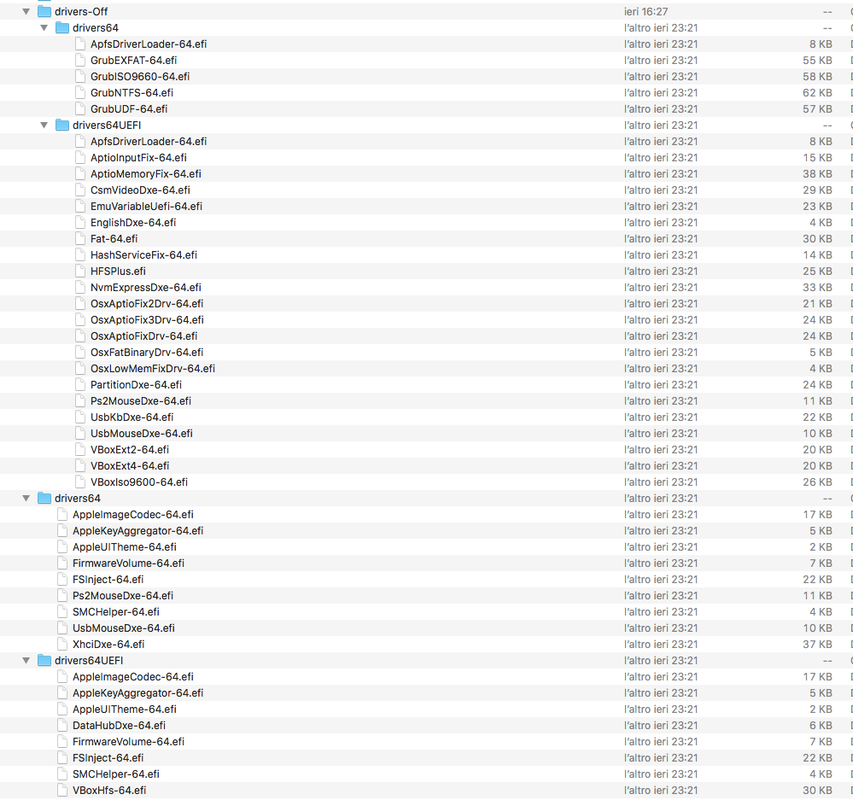The height and width of the screenshot is (800, 853).
Task: Click folder icon of drivers64UEFI holding DataHubDxe-64.efi
Action: (x=44, y=660)
